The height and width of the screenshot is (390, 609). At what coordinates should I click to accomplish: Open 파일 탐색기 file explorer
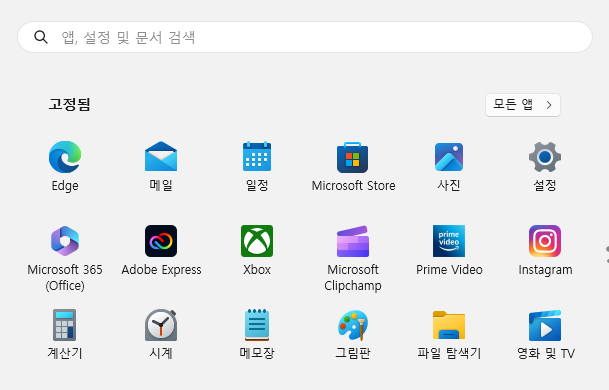(449, 325)
